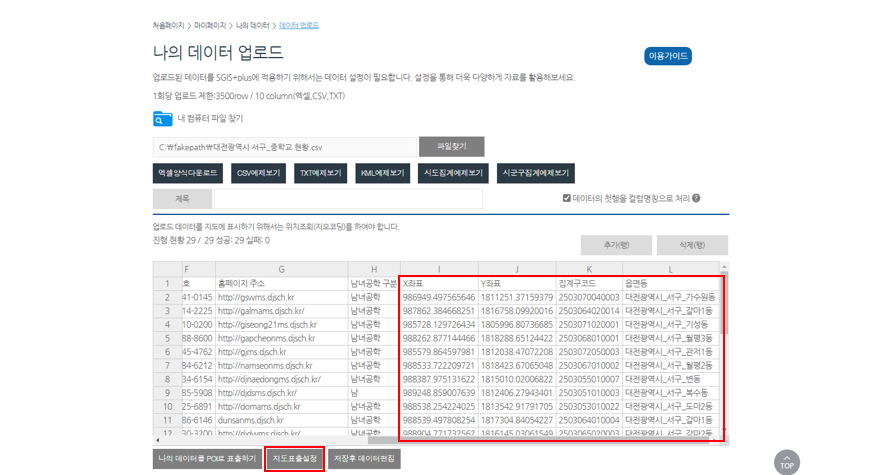Select column header L
Image resolution: width=881 pixels, height=475 pixels.
(x=670, y=269)
